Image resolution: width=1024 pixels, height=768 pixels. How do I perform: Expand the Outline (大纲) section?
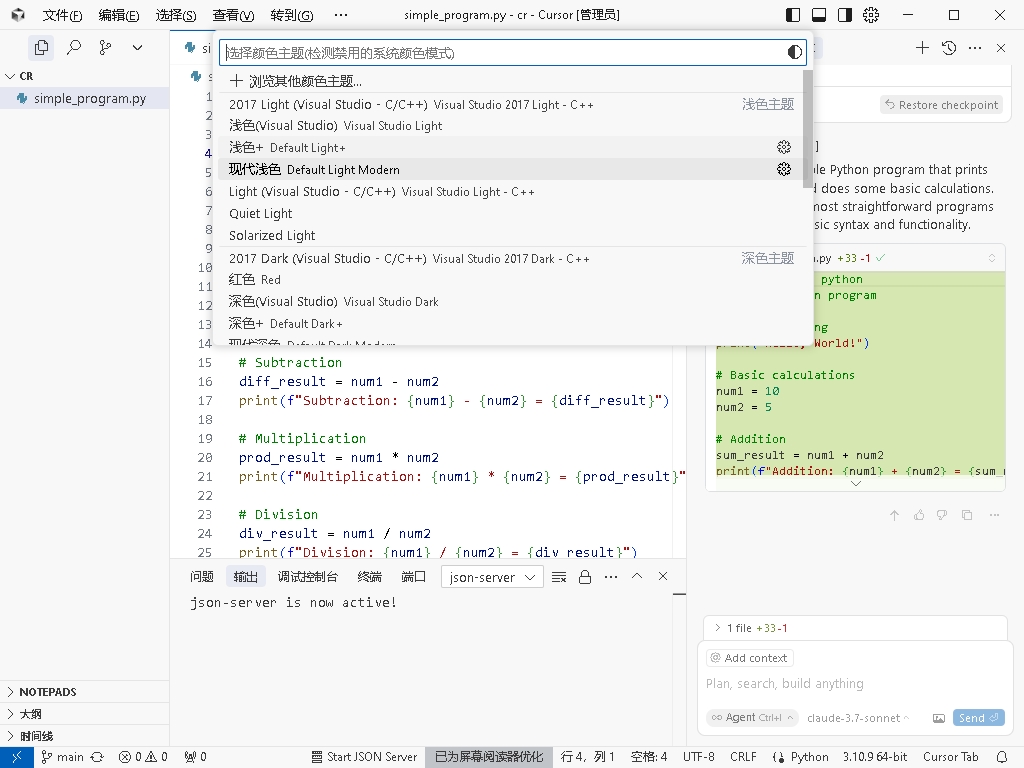tap(85, 714)
